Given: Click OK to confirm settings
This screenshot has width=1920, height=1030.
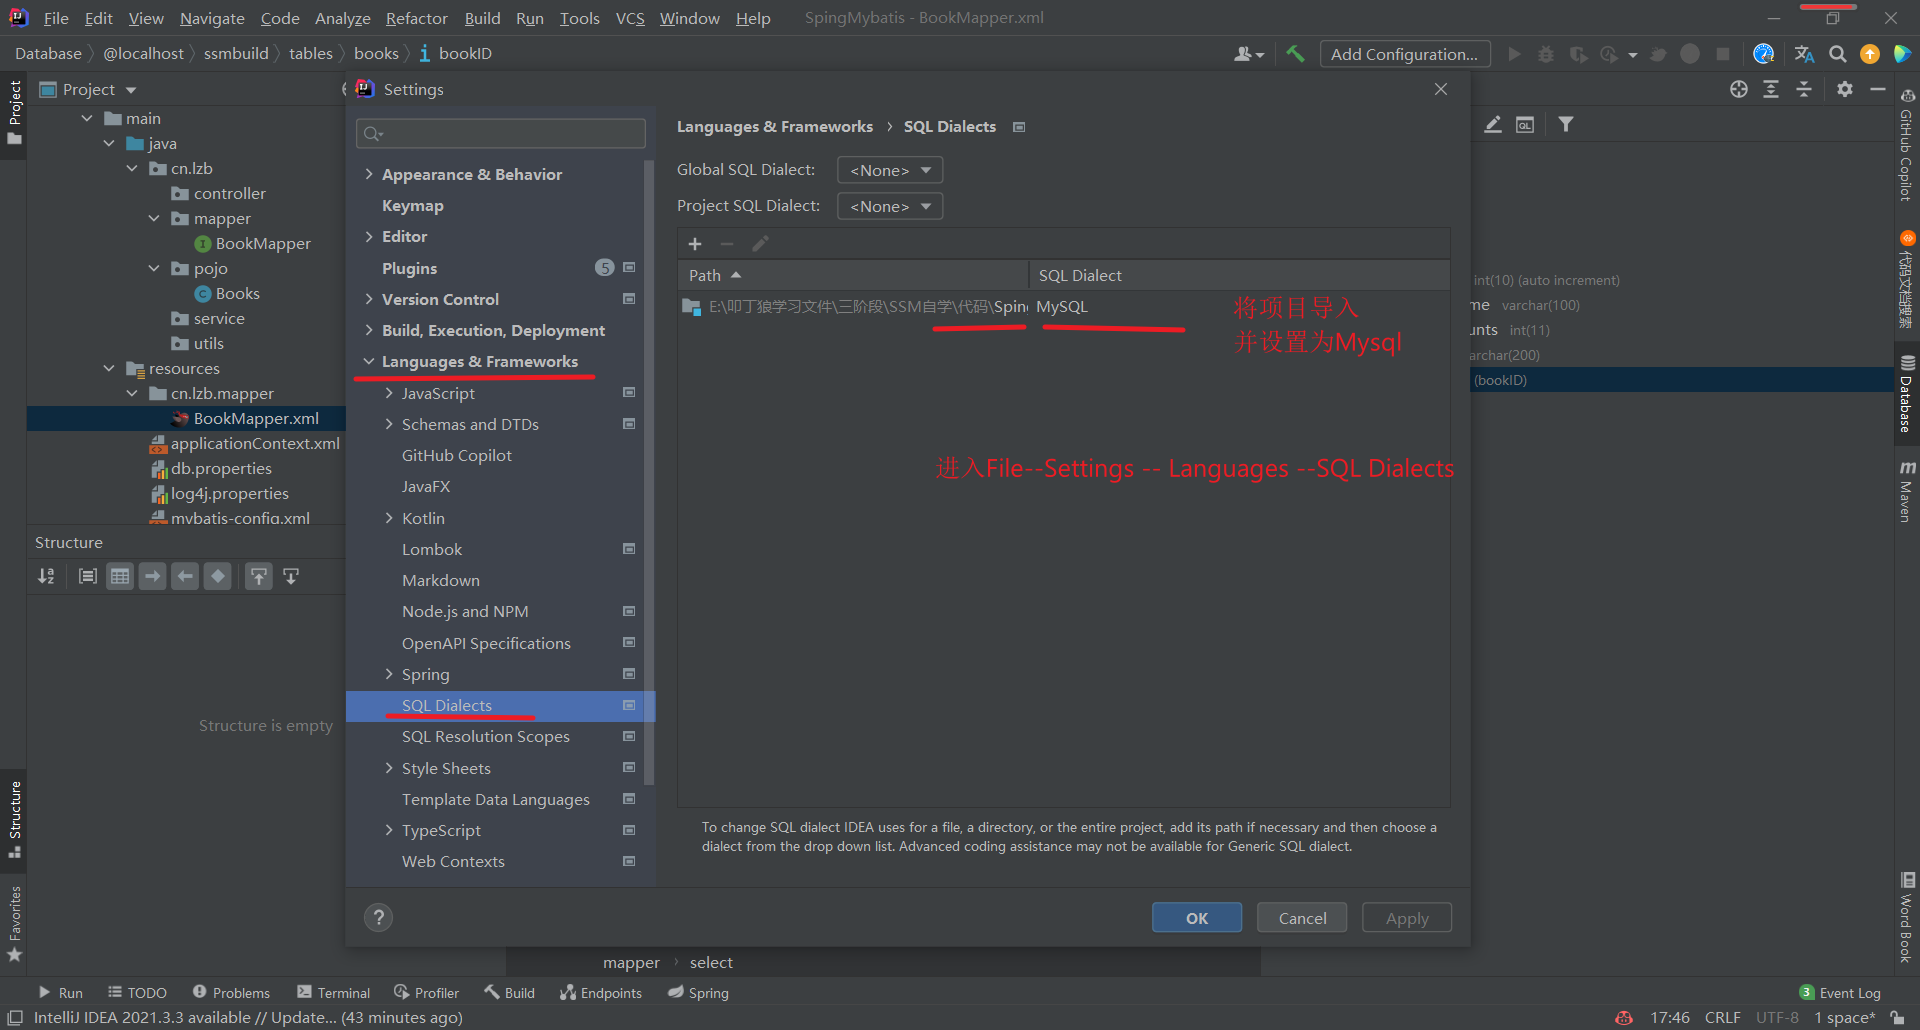Looking at the screenshot, I should coord(1197,918).
